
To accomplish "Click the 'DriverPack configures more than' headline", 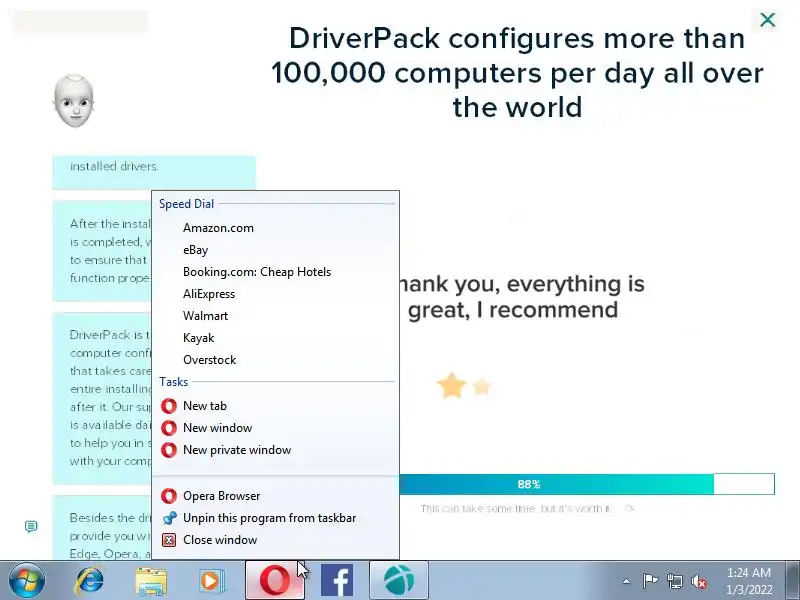I will tap(517, 39).
